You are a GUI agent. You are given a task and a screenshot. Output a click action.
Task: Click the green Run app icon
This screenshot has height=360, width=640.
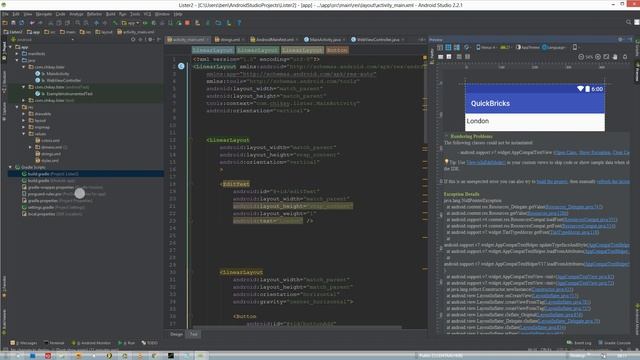(144, 23)
